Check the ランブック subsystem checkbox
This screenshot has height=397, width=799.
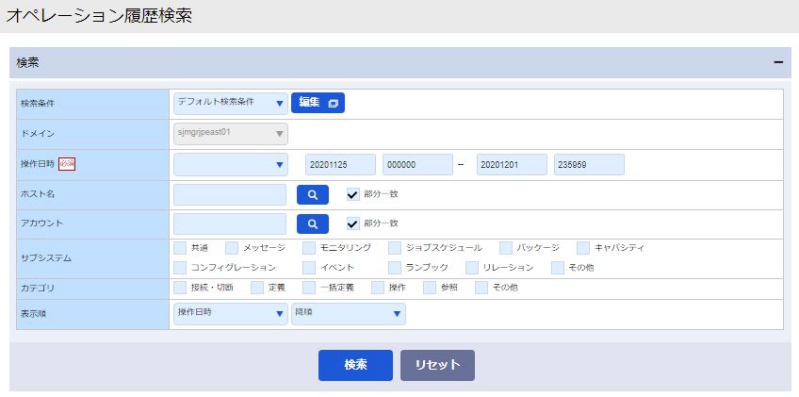(395, 268)
